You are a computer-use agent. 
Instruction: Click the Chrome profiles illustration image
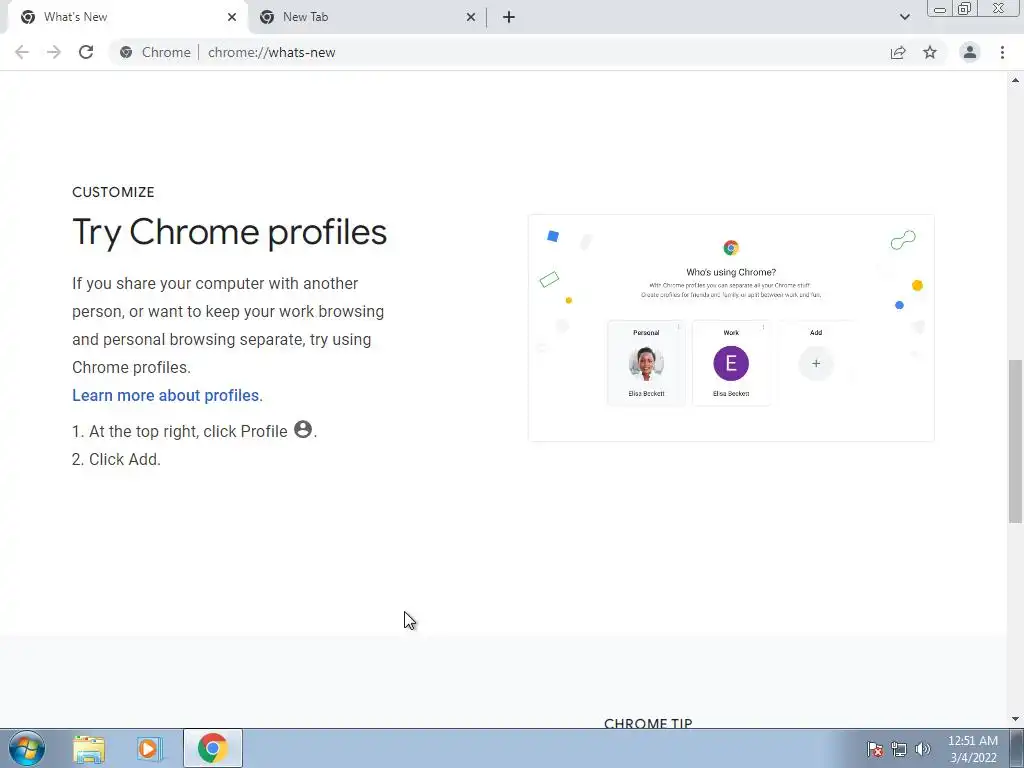pos(731,327)
